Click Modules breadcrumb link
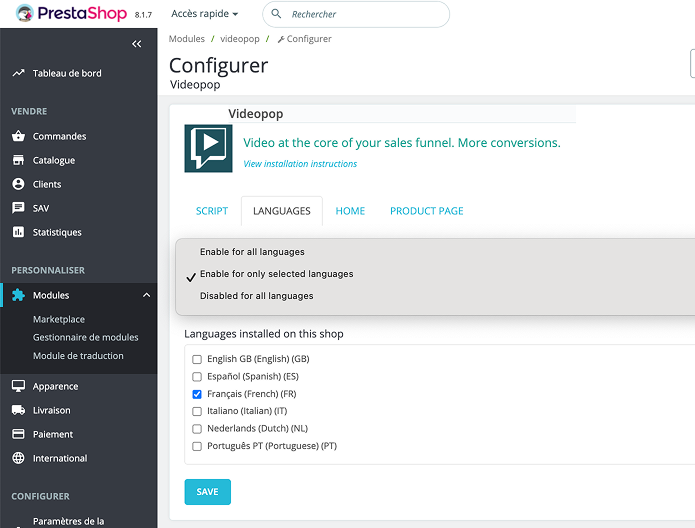The image size is (695, 528). click(187, 39)
